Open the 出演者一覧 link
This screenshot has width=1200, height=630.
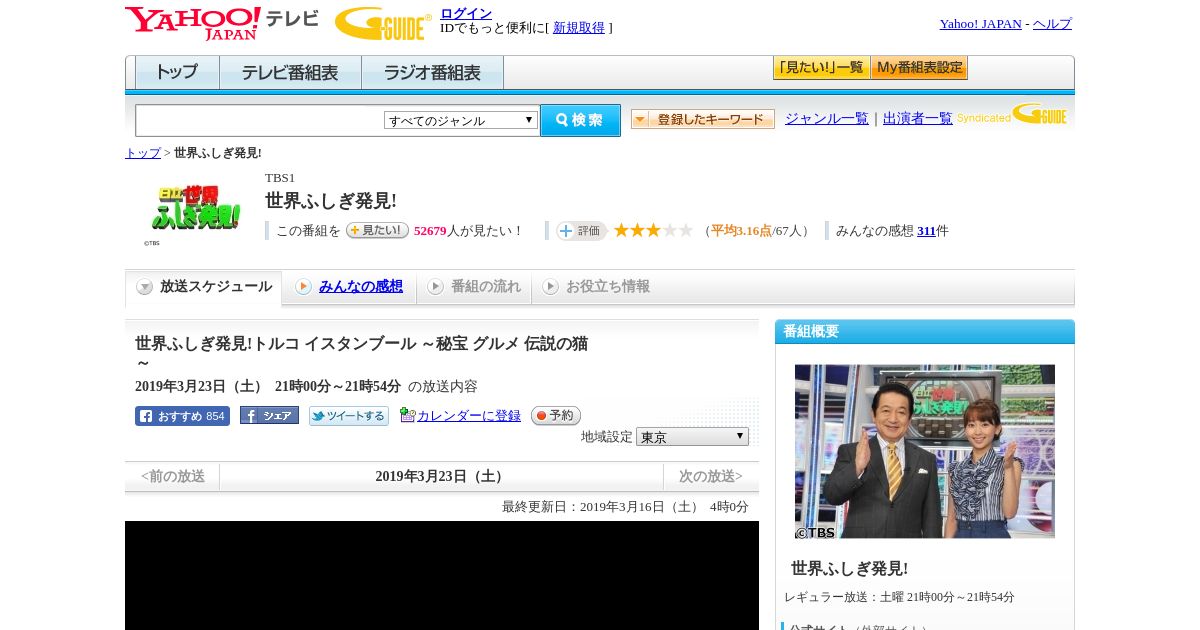[x=918, y=119]
